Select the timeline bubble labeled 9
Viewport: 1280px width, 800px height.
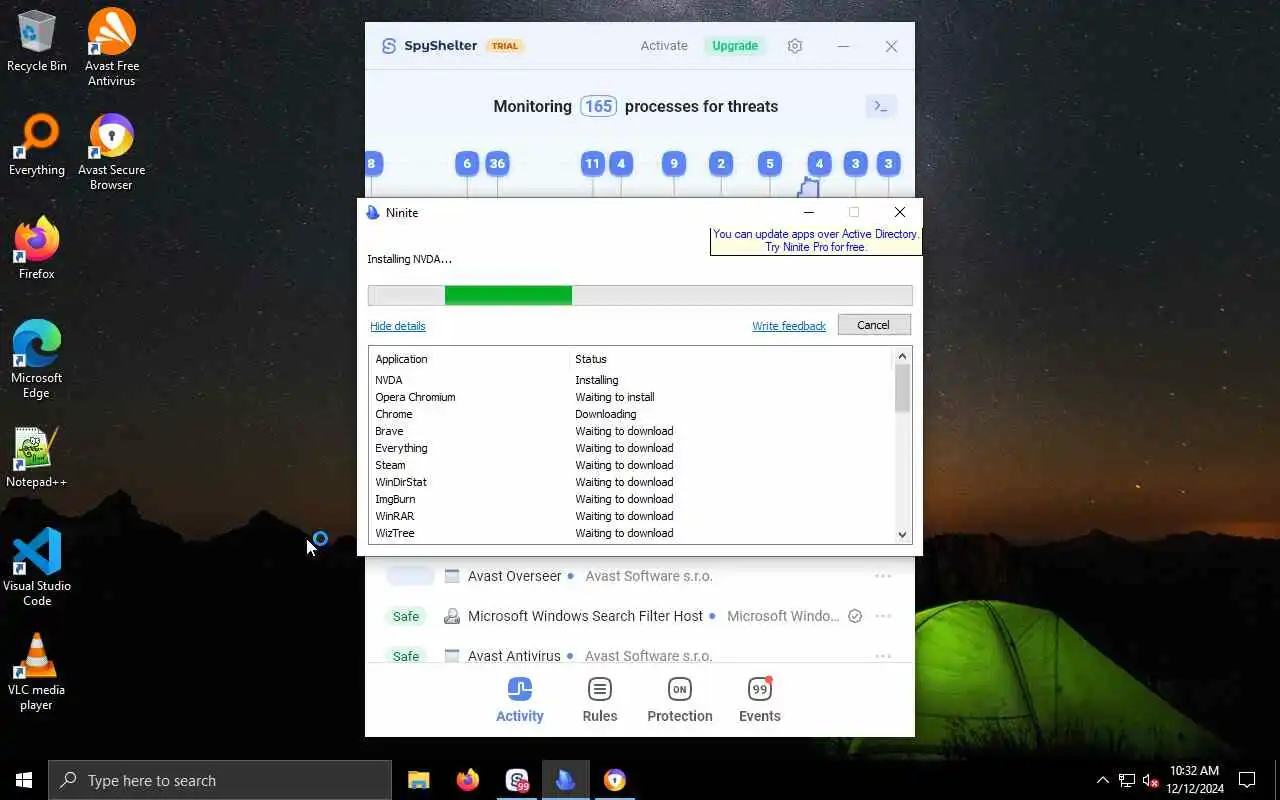click(674, 163)
